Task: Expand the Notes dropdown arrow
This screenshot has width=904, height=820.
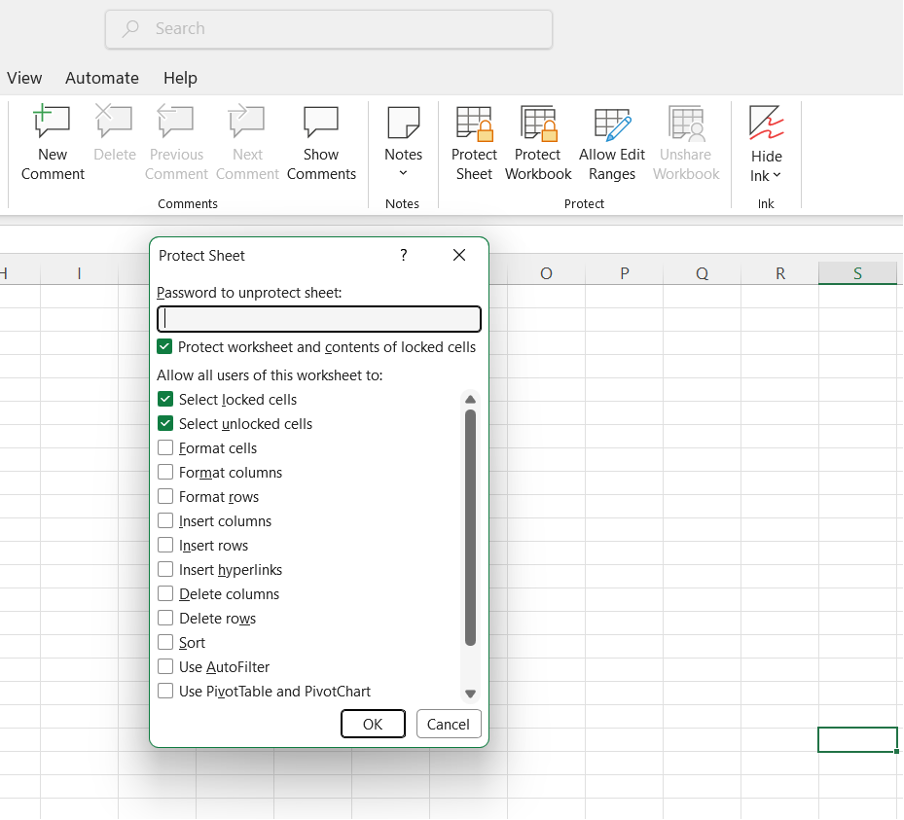Action: tap(403, 174)
